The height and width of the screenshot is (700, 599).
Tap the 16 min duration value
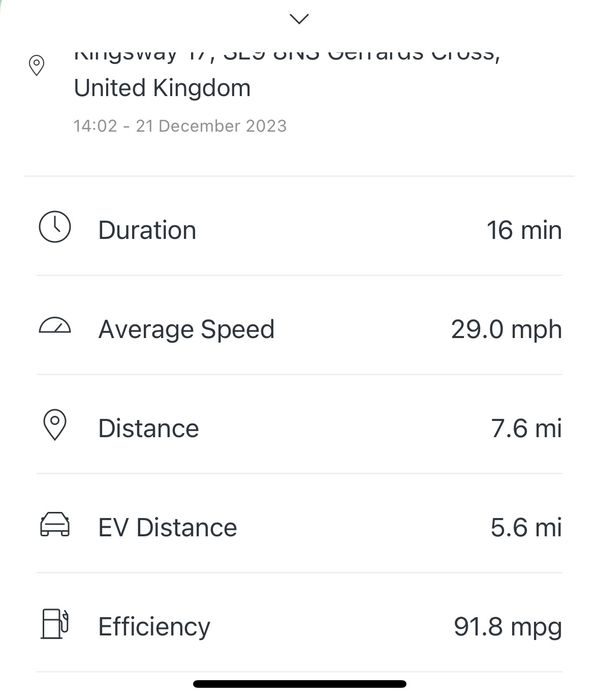(524, 230)
